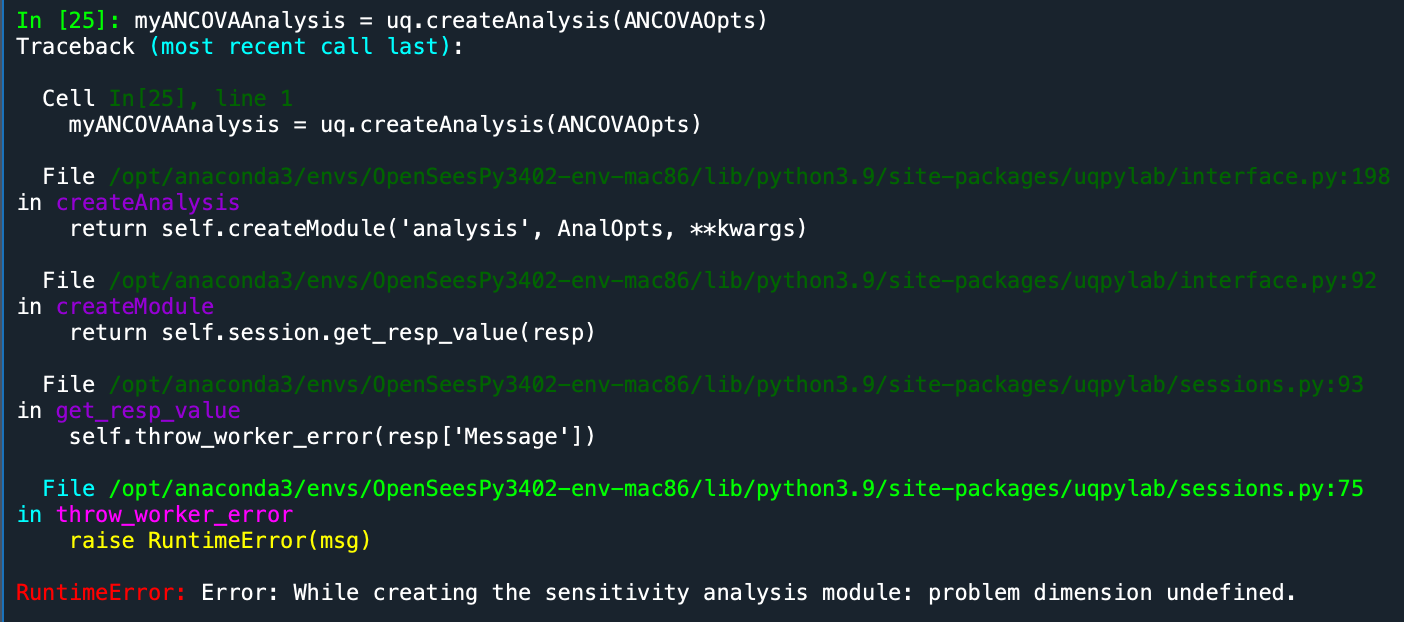Click uq.createAnalysis(ANCOVAOpts) in traceback cell echo
Viewport: 1404px width, 622px height.
[x=511, y=124]
